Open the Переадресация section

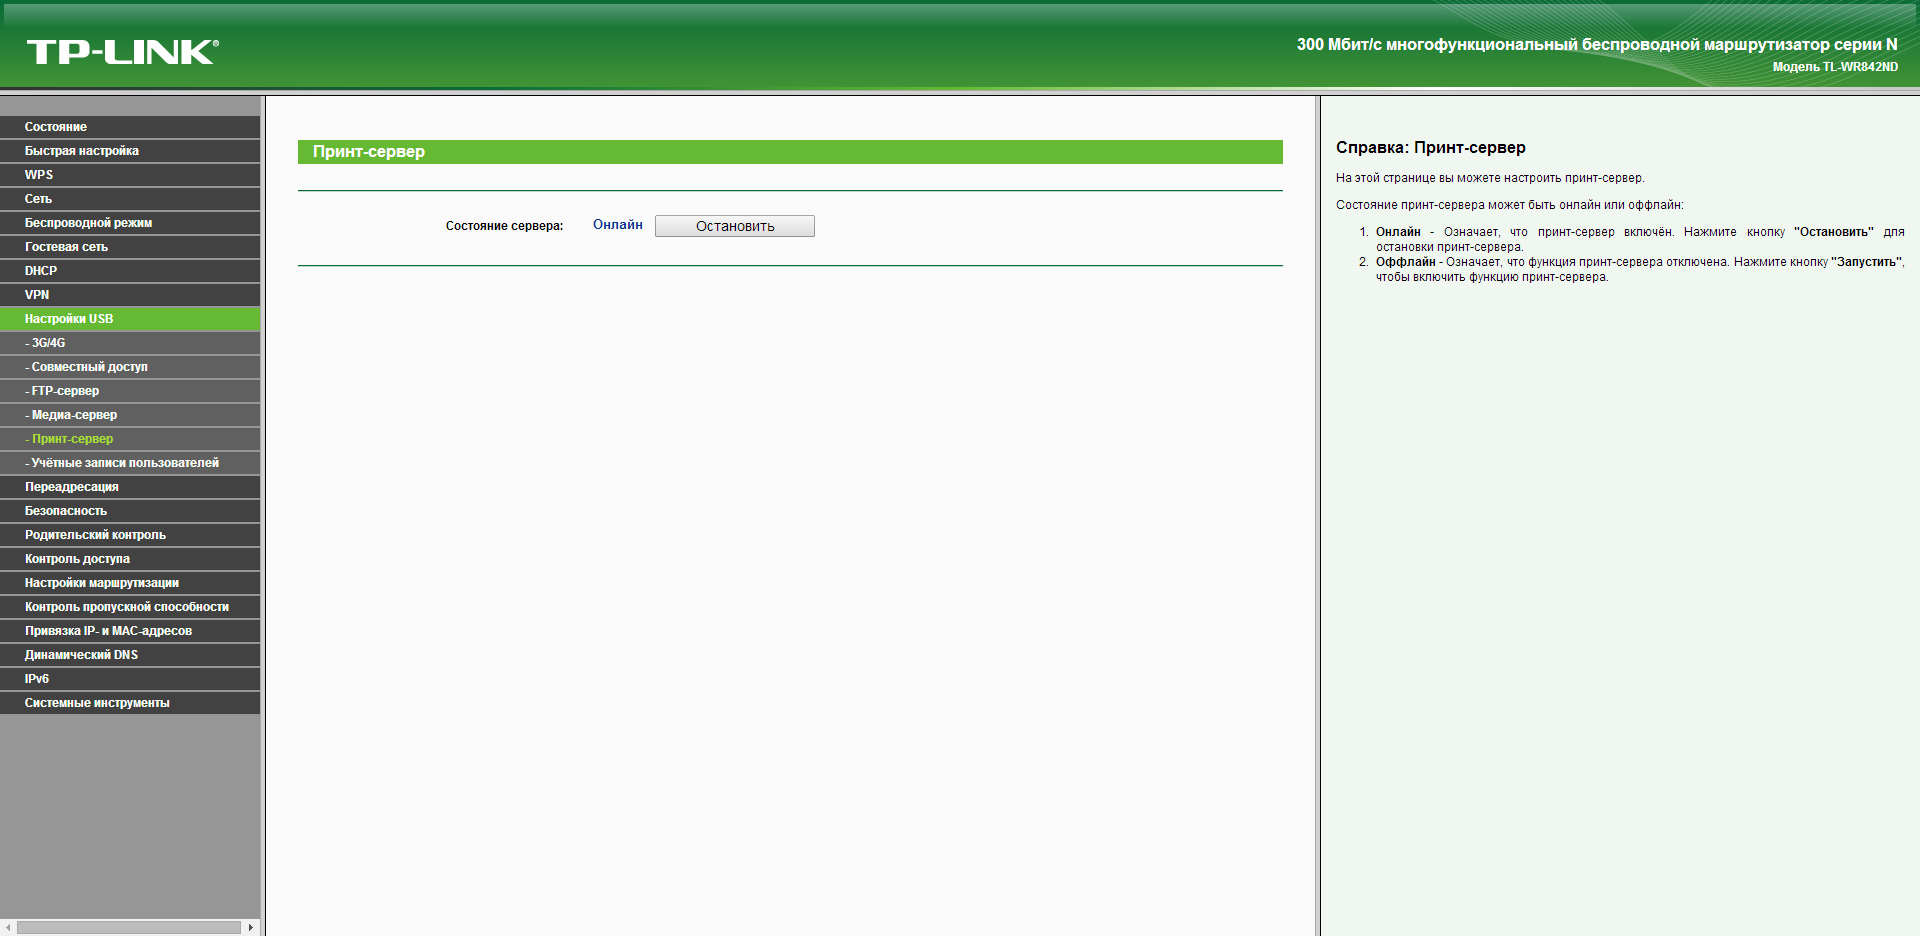(130, 487)
